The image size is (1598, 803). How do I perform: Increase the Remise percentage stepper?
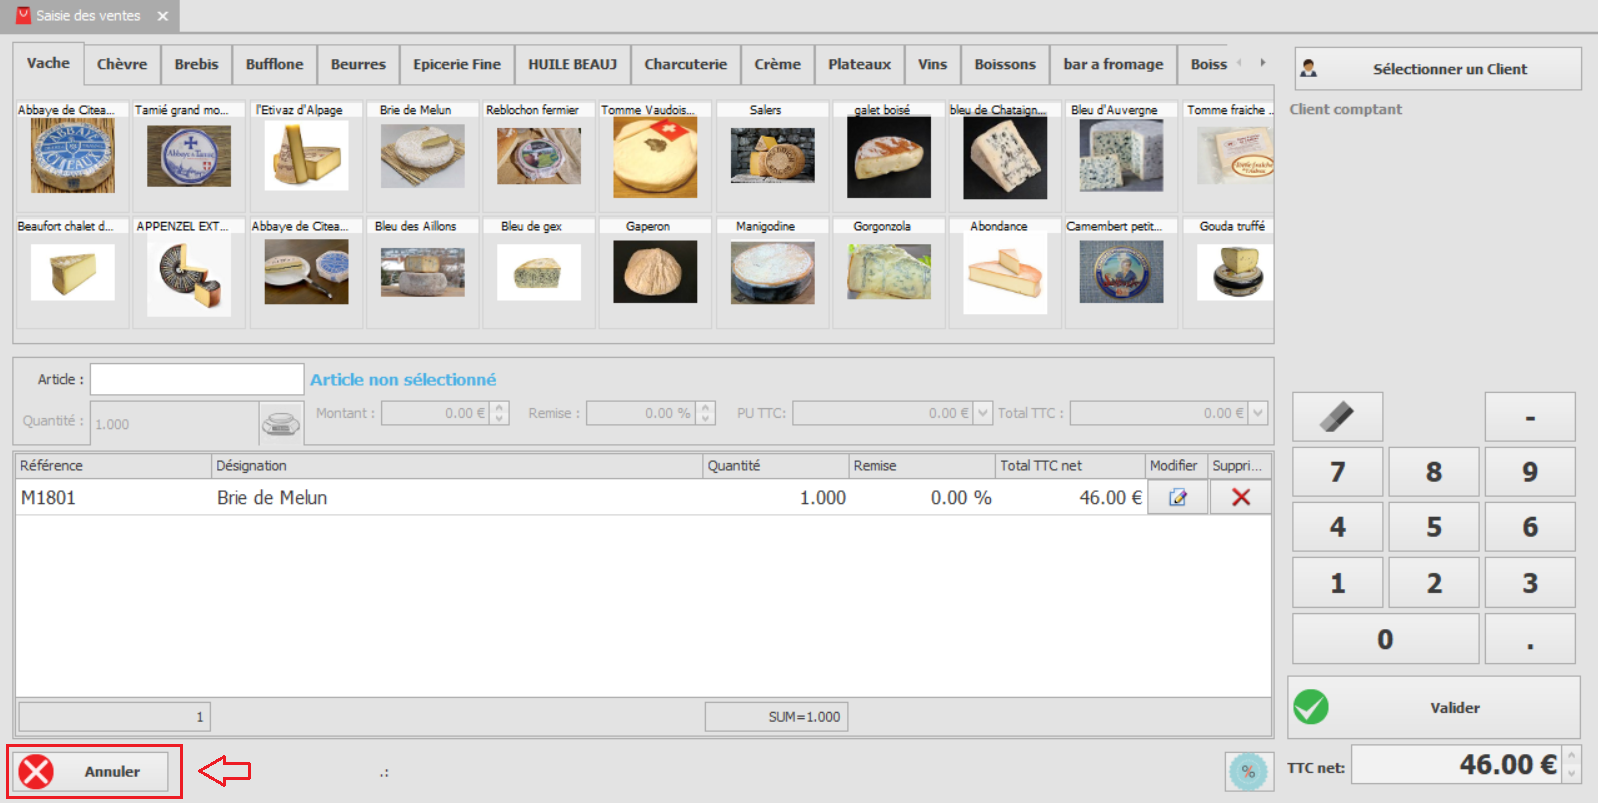(x=706, y=407)
